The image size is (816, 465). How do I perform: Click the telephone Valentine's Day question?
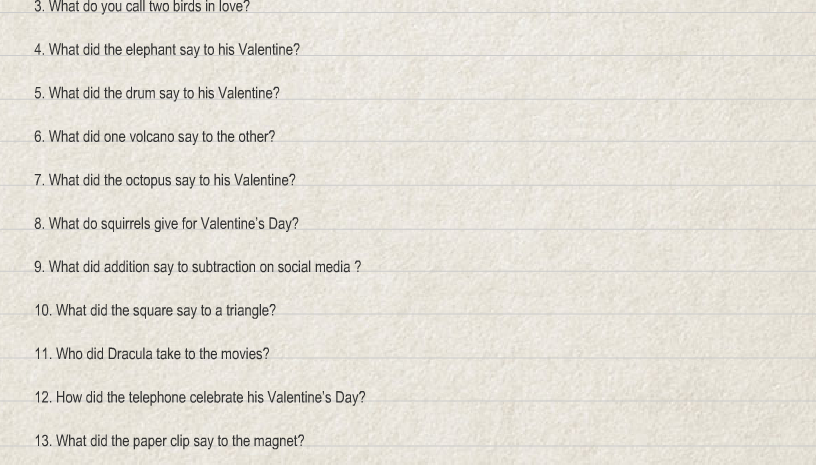200,397
